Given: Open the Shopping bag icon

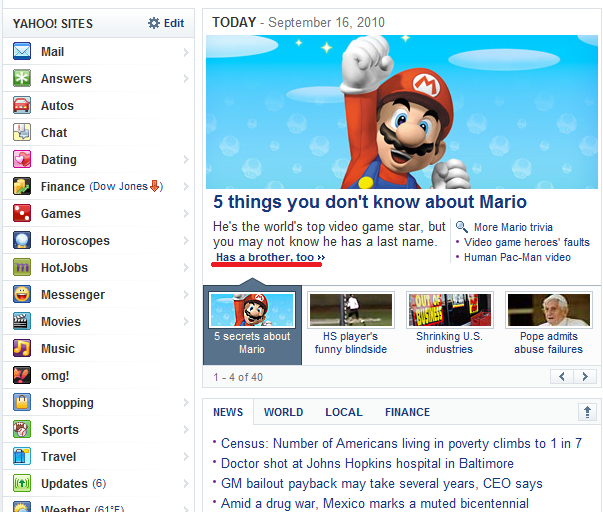Looking at the screenshot, I should click(21, 403).
